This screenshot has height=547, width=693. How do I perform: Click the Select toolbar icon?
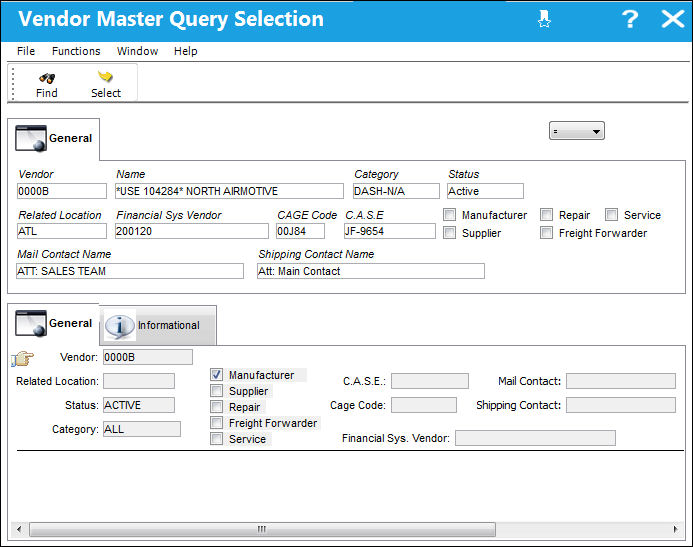[105, 76]
